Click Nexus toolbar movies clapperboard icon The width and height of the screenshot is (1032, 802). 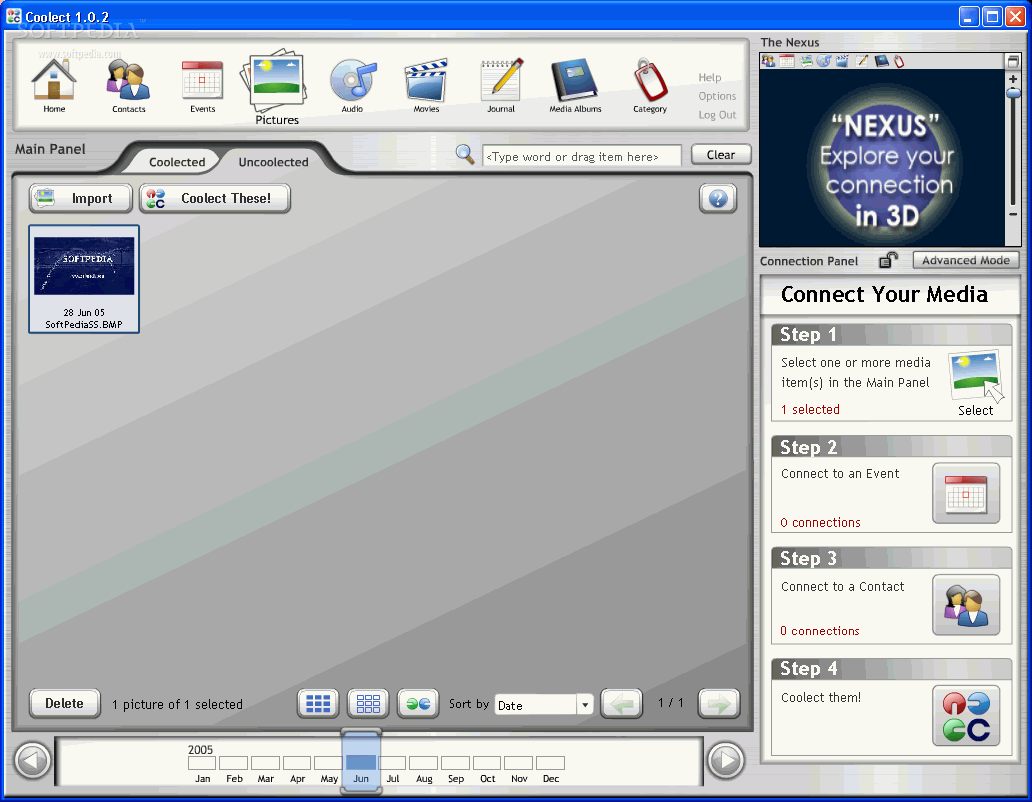(842, 61)
